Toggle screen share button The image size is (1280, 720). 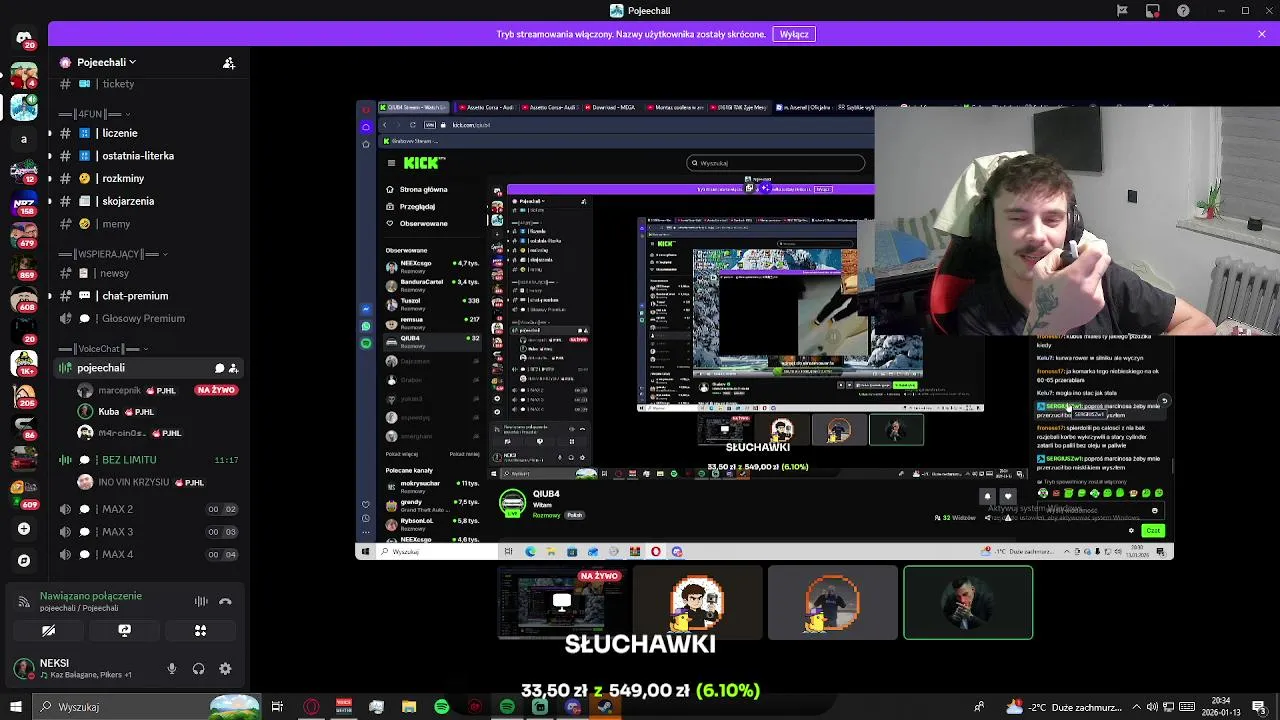pyautogui.click(x=124, y=631)
